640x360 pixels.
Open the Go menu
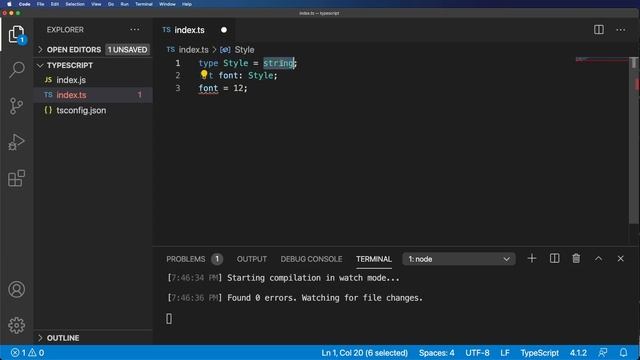(111, 4)
